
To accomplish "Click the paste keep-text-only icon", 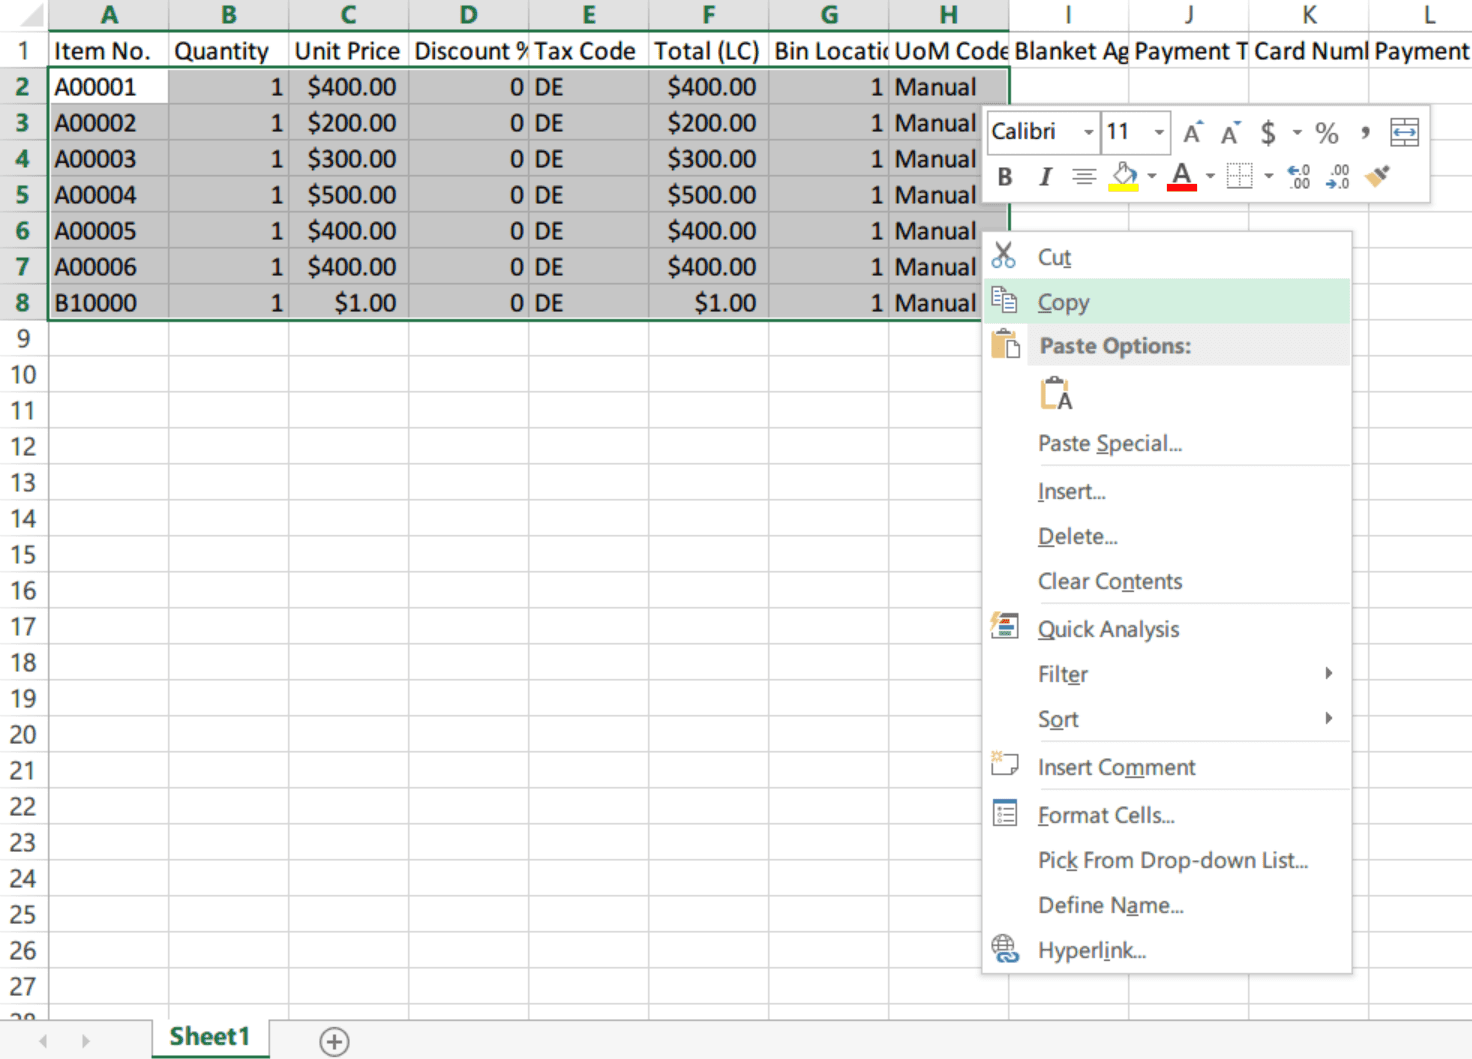I will click(x=1056, y=394).
